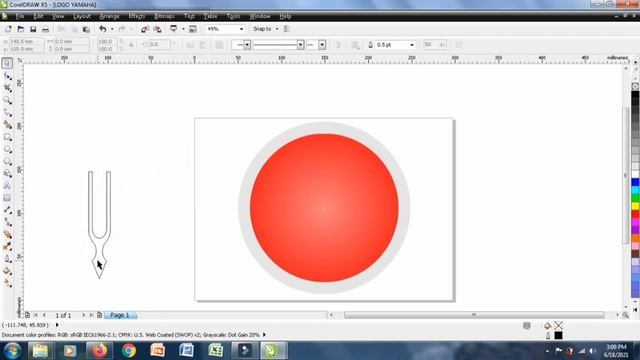Open the Welcome Screen icon
Image resolution: width=640 pixels, height=360 pixels.
tap(193, 29)
